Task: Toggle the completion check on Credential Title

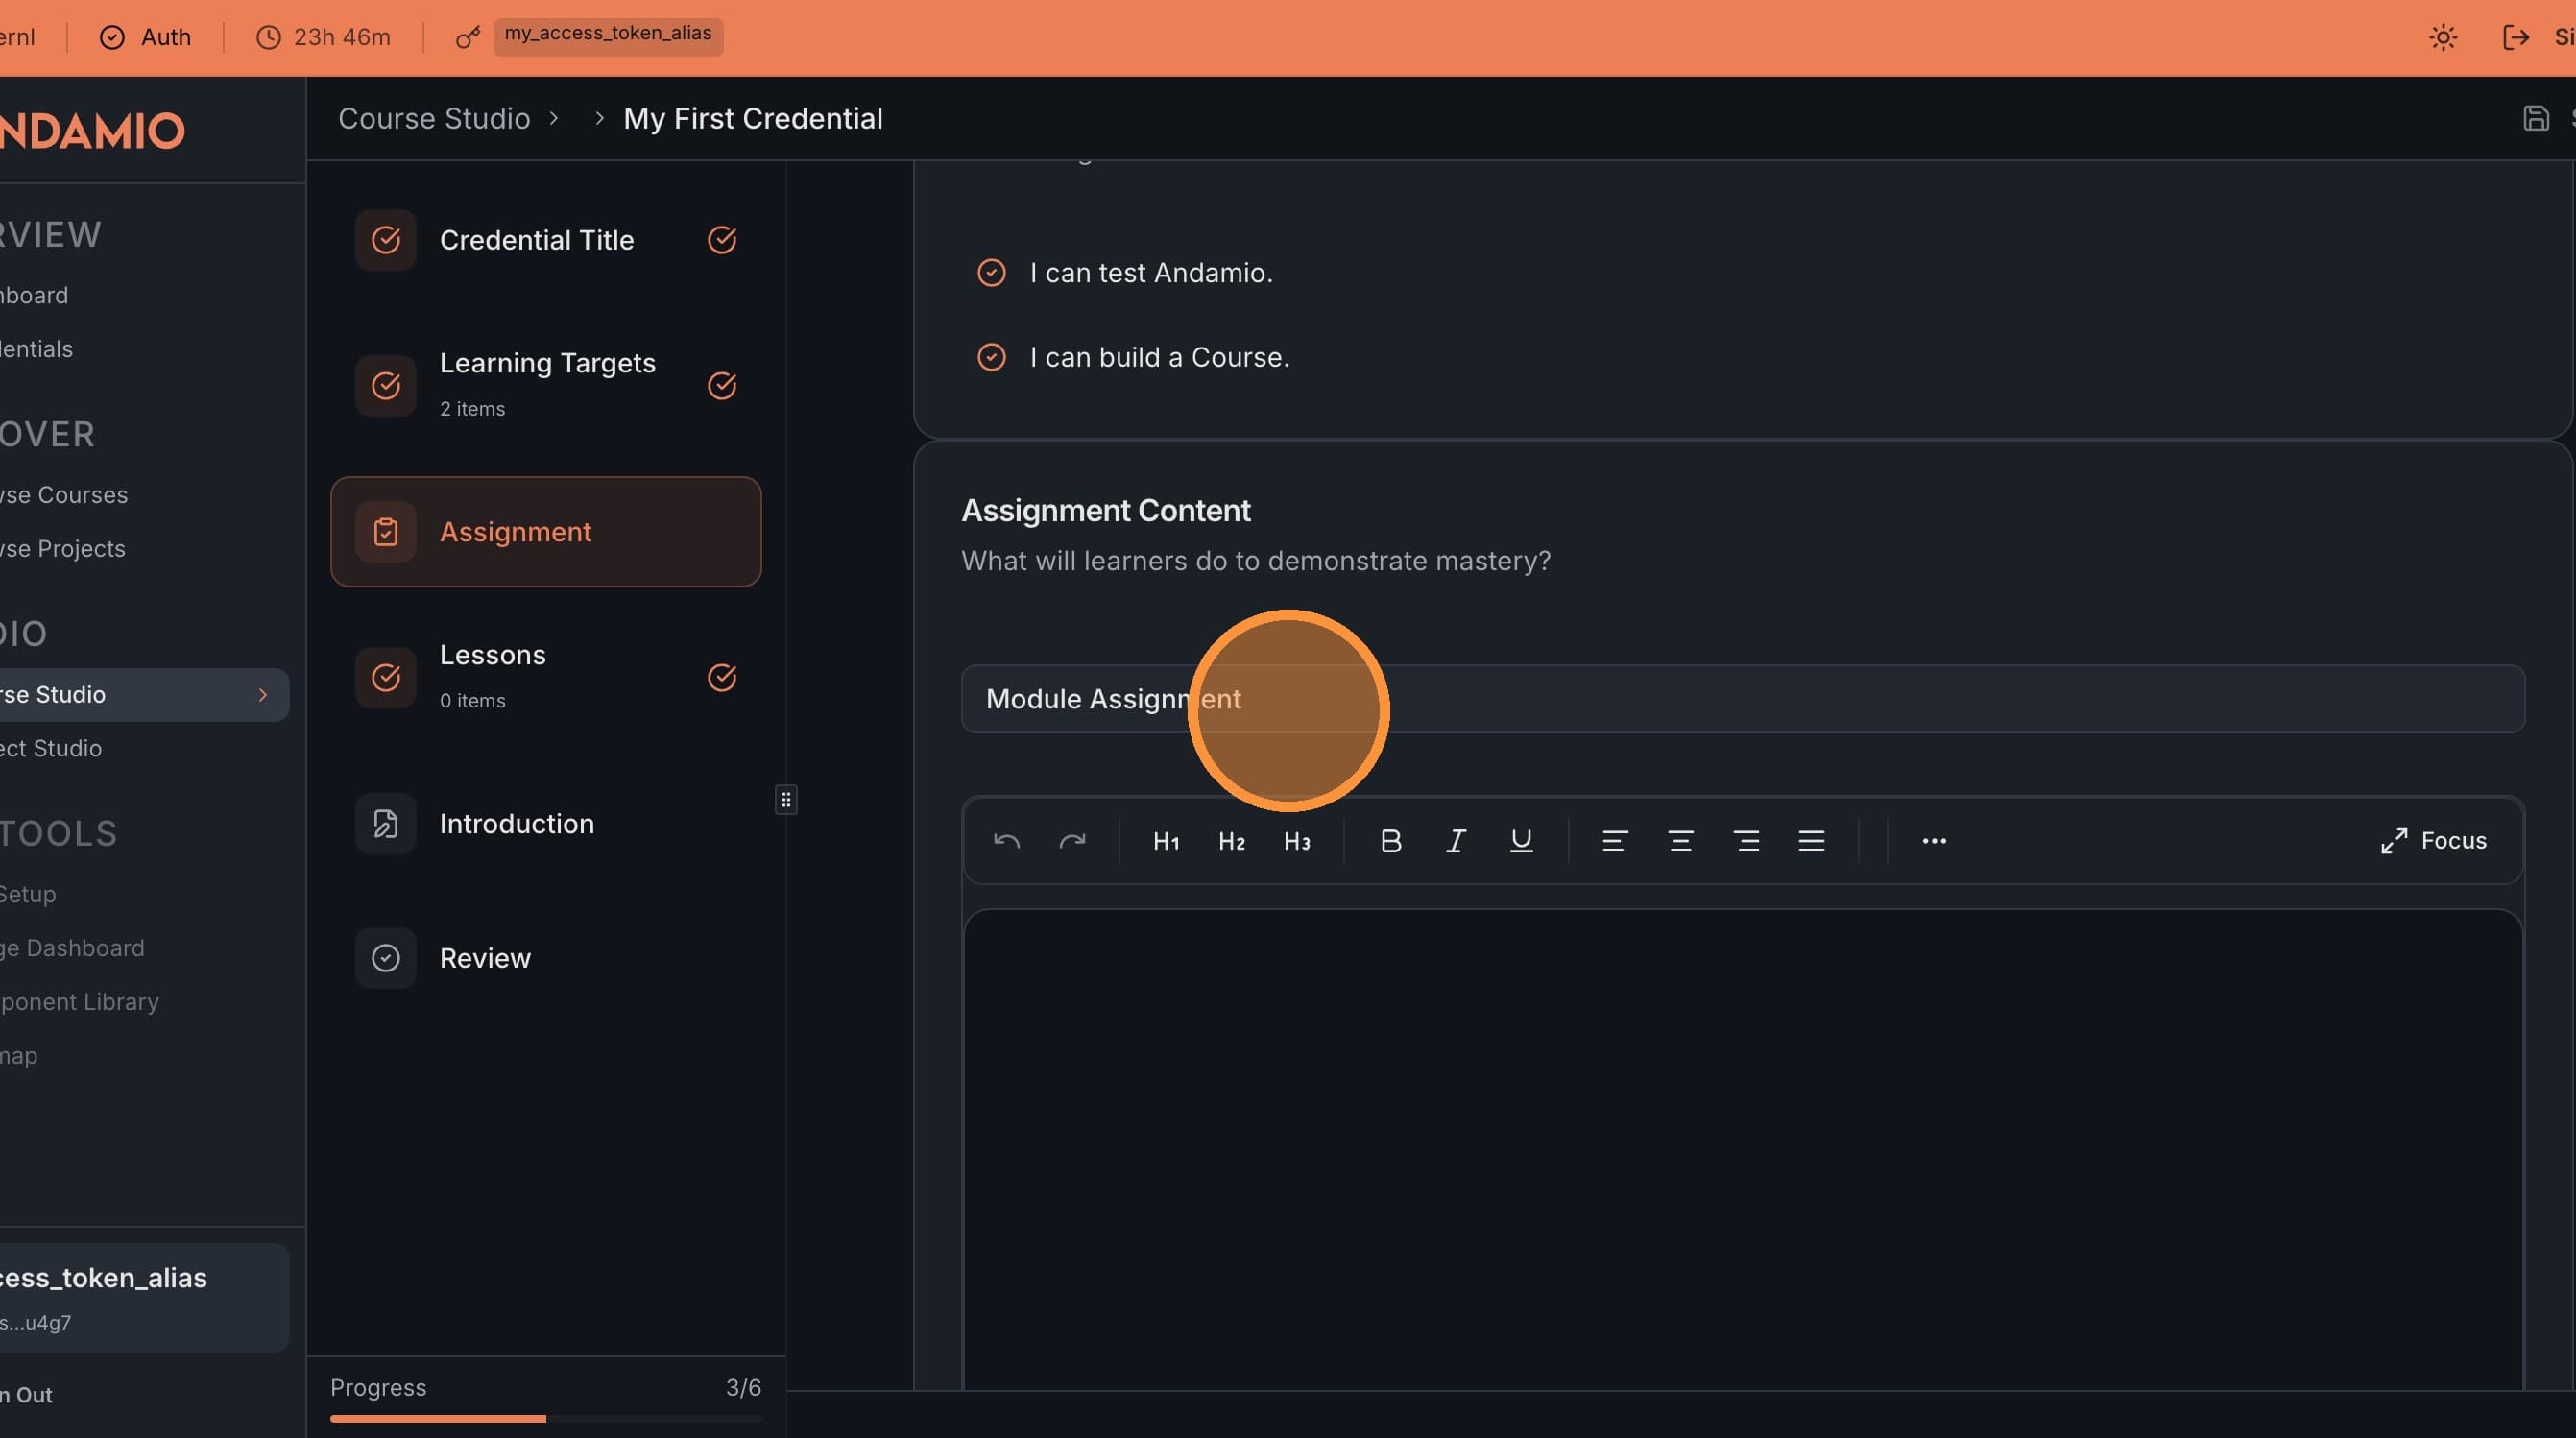Action: 722,240
